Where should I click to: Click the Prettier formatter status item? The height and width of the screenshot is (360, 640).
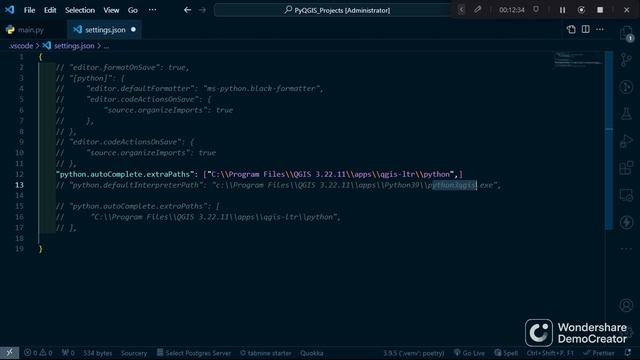pos(599,353)
